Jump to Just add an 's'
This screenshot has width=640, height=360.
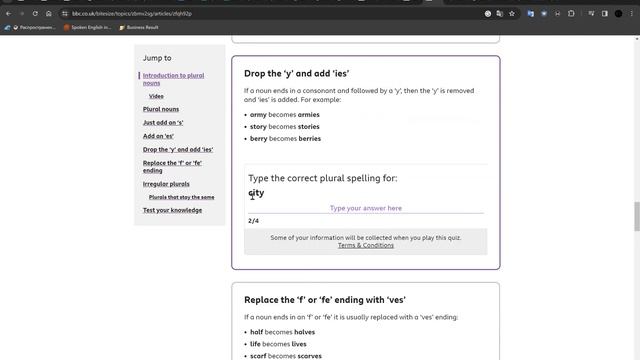click(163, 122)
